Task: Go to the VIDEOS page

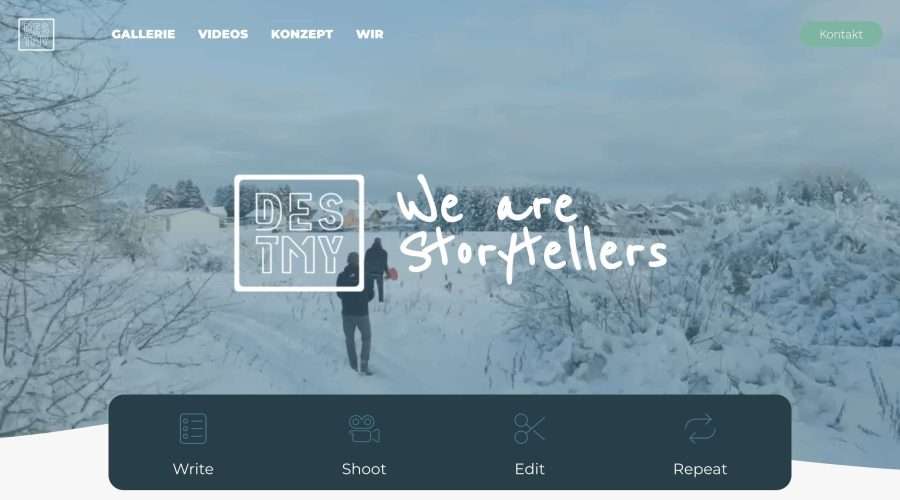Action: [x=223, y=34]
